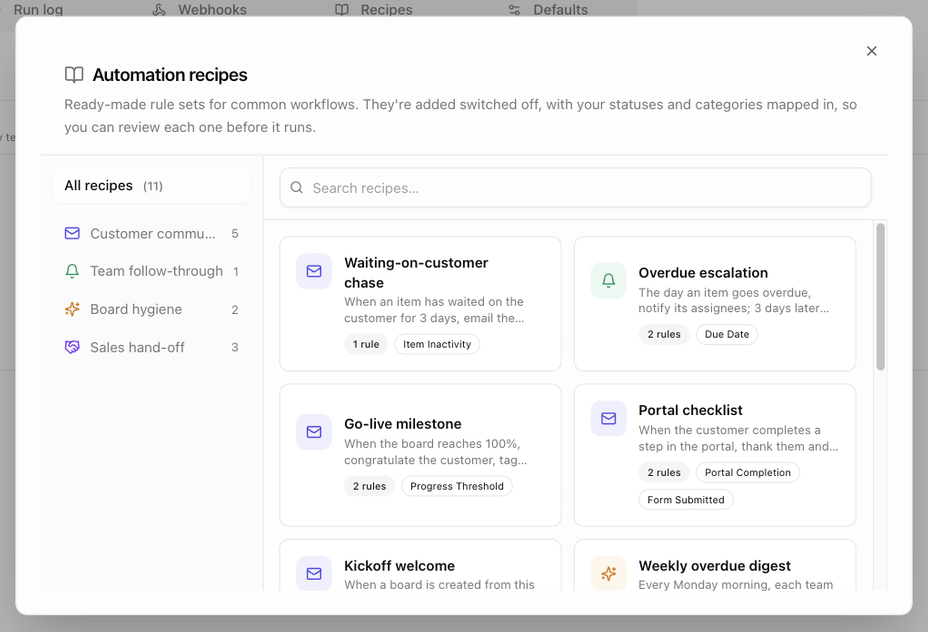Click 2 rules badge on Overdue escalation
This screenshot has height=632, width=928.
point(663,334)
